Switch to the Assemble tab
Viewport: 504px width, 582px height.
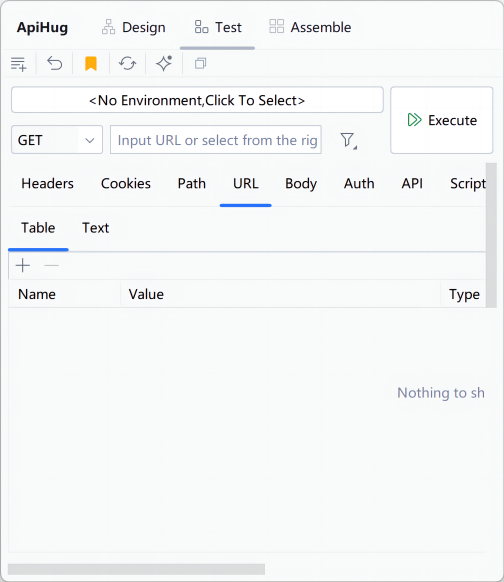point(310,27)
